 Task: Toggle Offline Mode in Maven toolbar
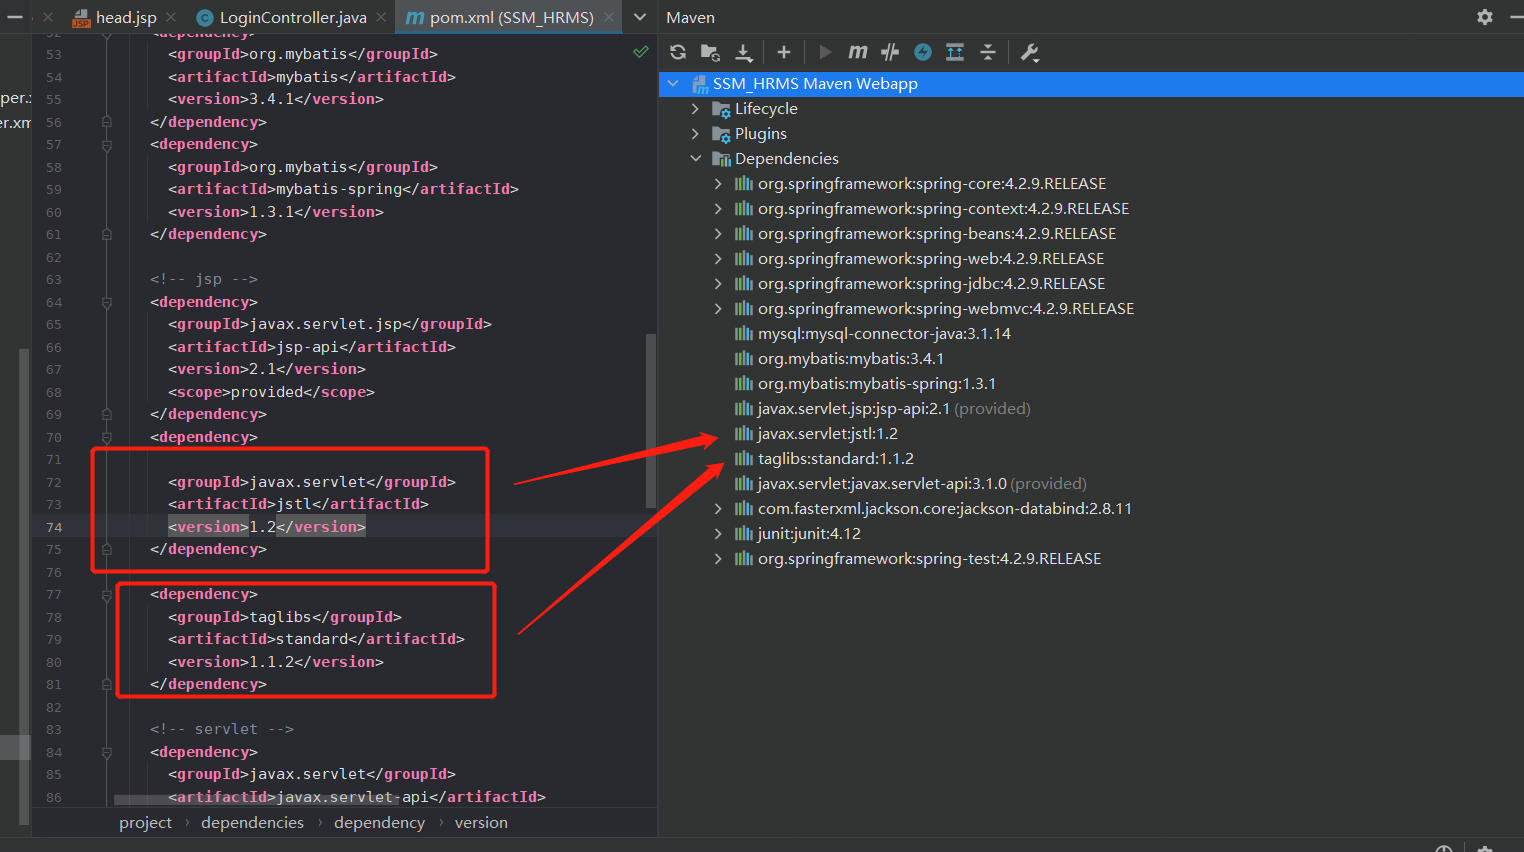(x=922, y=51)
